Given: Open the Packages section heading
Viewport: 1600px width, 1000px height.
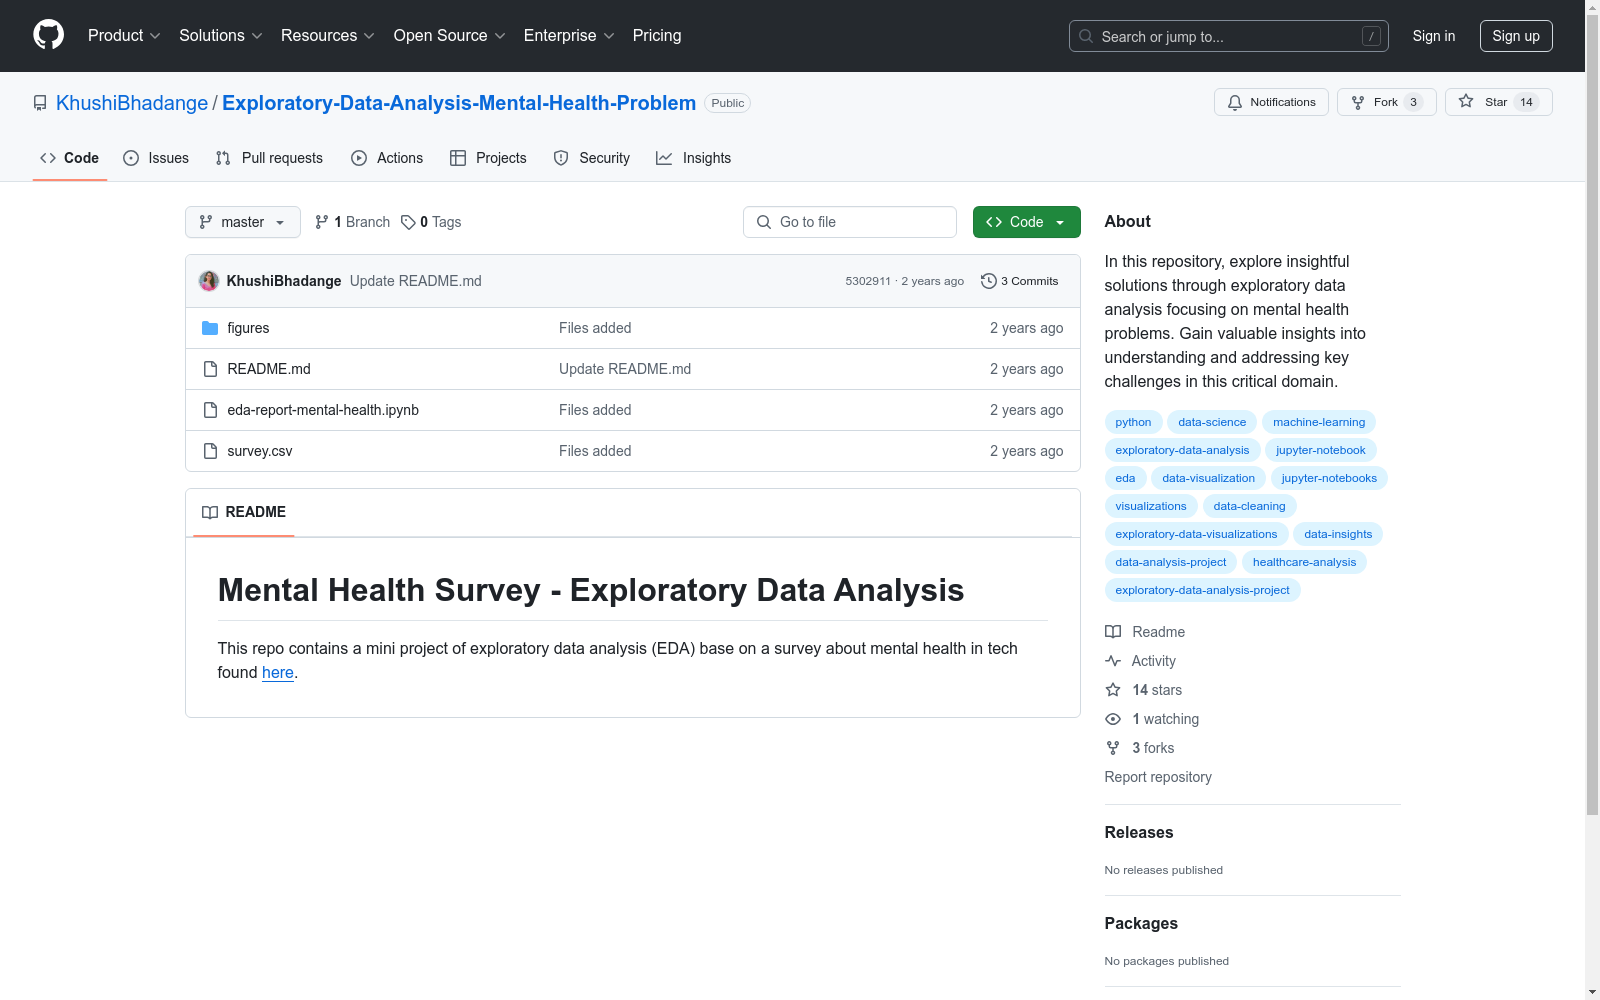Looking at the screenshot, I should click(1141, 923).
